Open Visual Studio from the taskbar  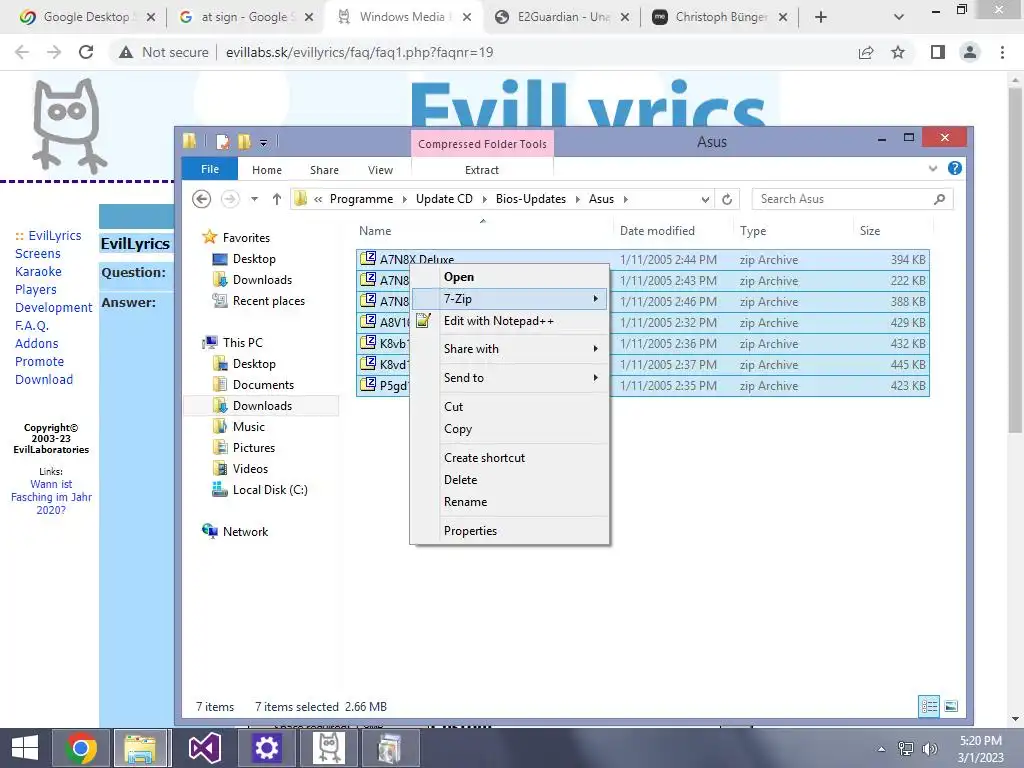pos(204,748)
